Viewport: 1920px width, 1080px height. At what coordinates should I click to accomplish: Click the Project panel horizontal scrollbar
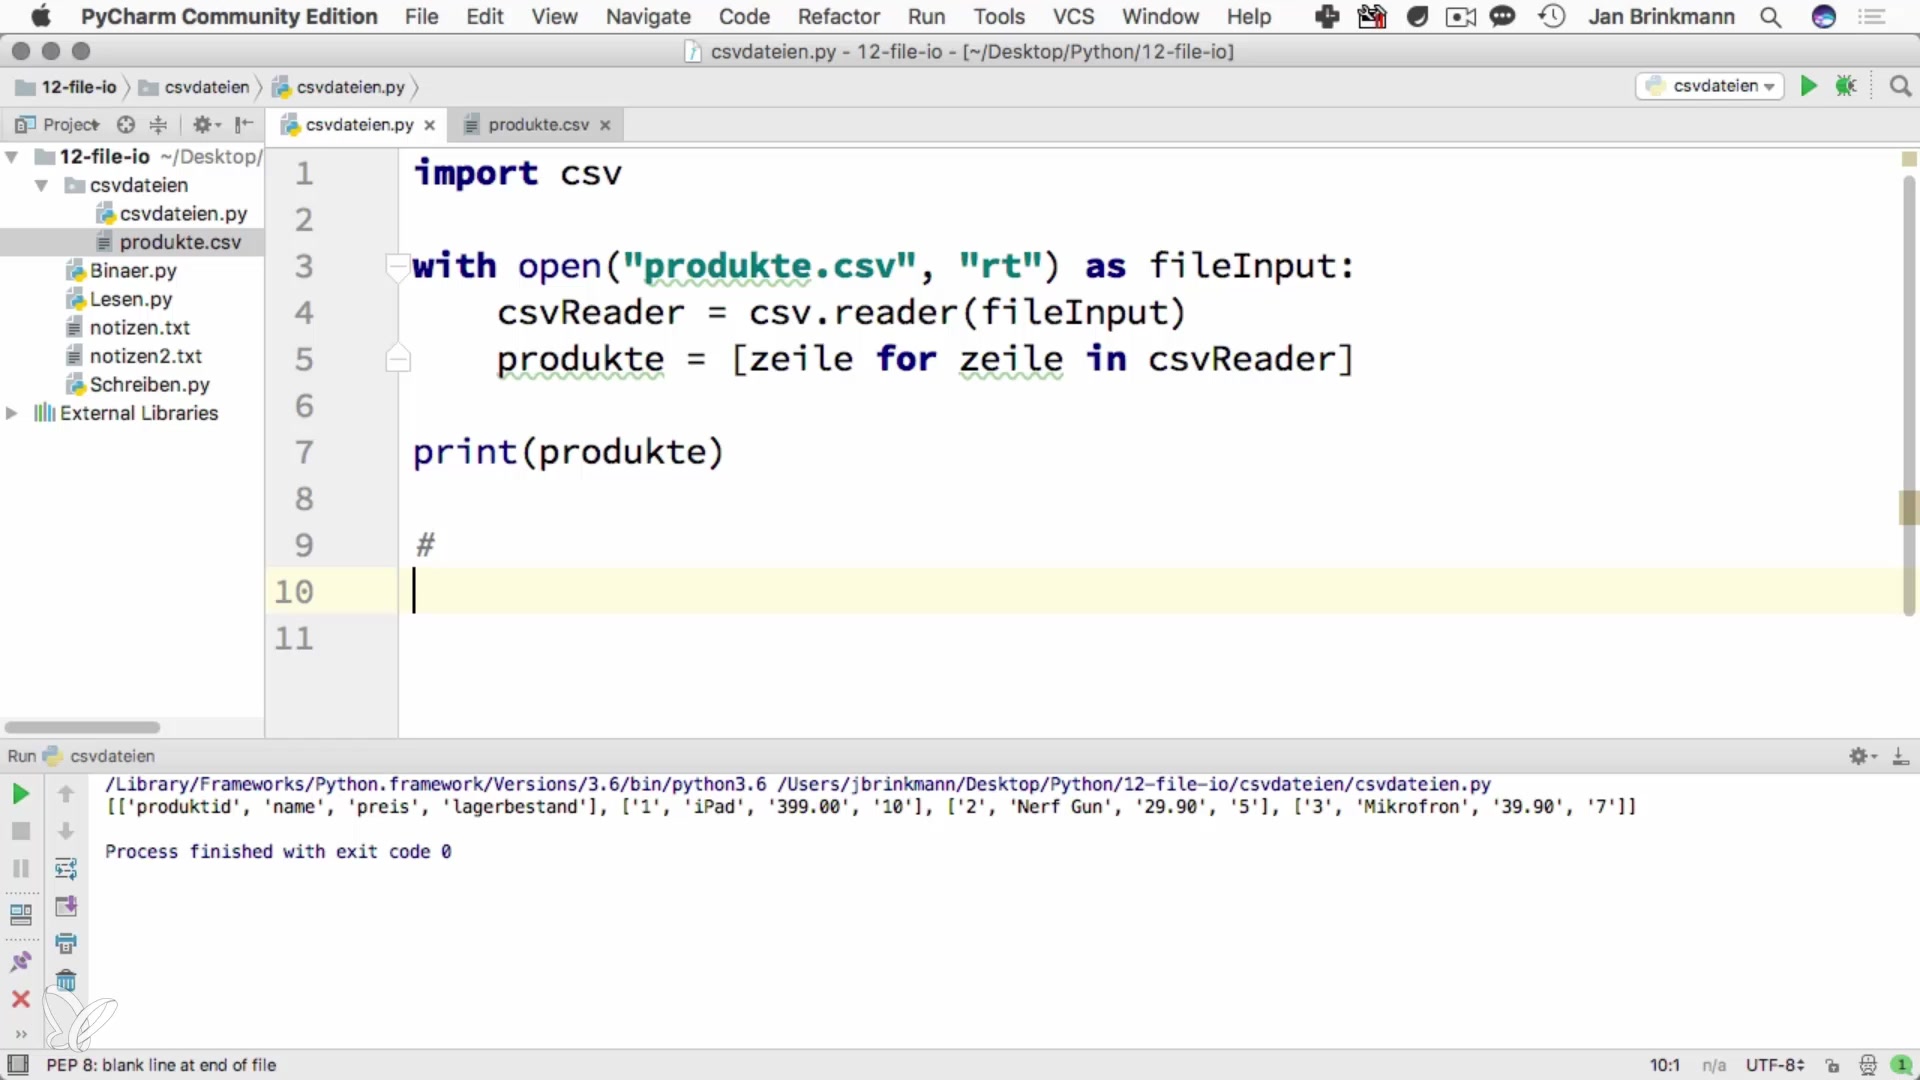pyautogui.click(x=82, y=727)
